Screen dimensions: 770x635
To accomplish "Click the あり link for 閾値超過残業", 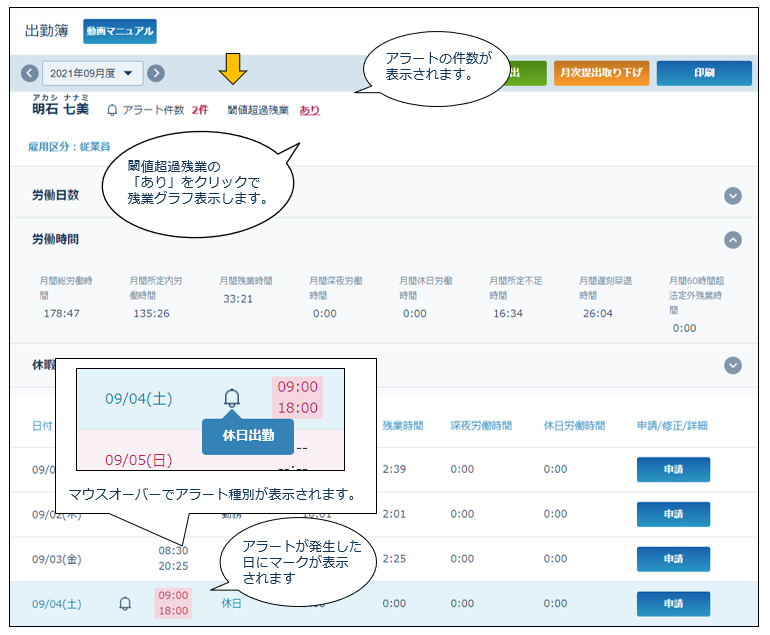I will [x=309, y=110].
